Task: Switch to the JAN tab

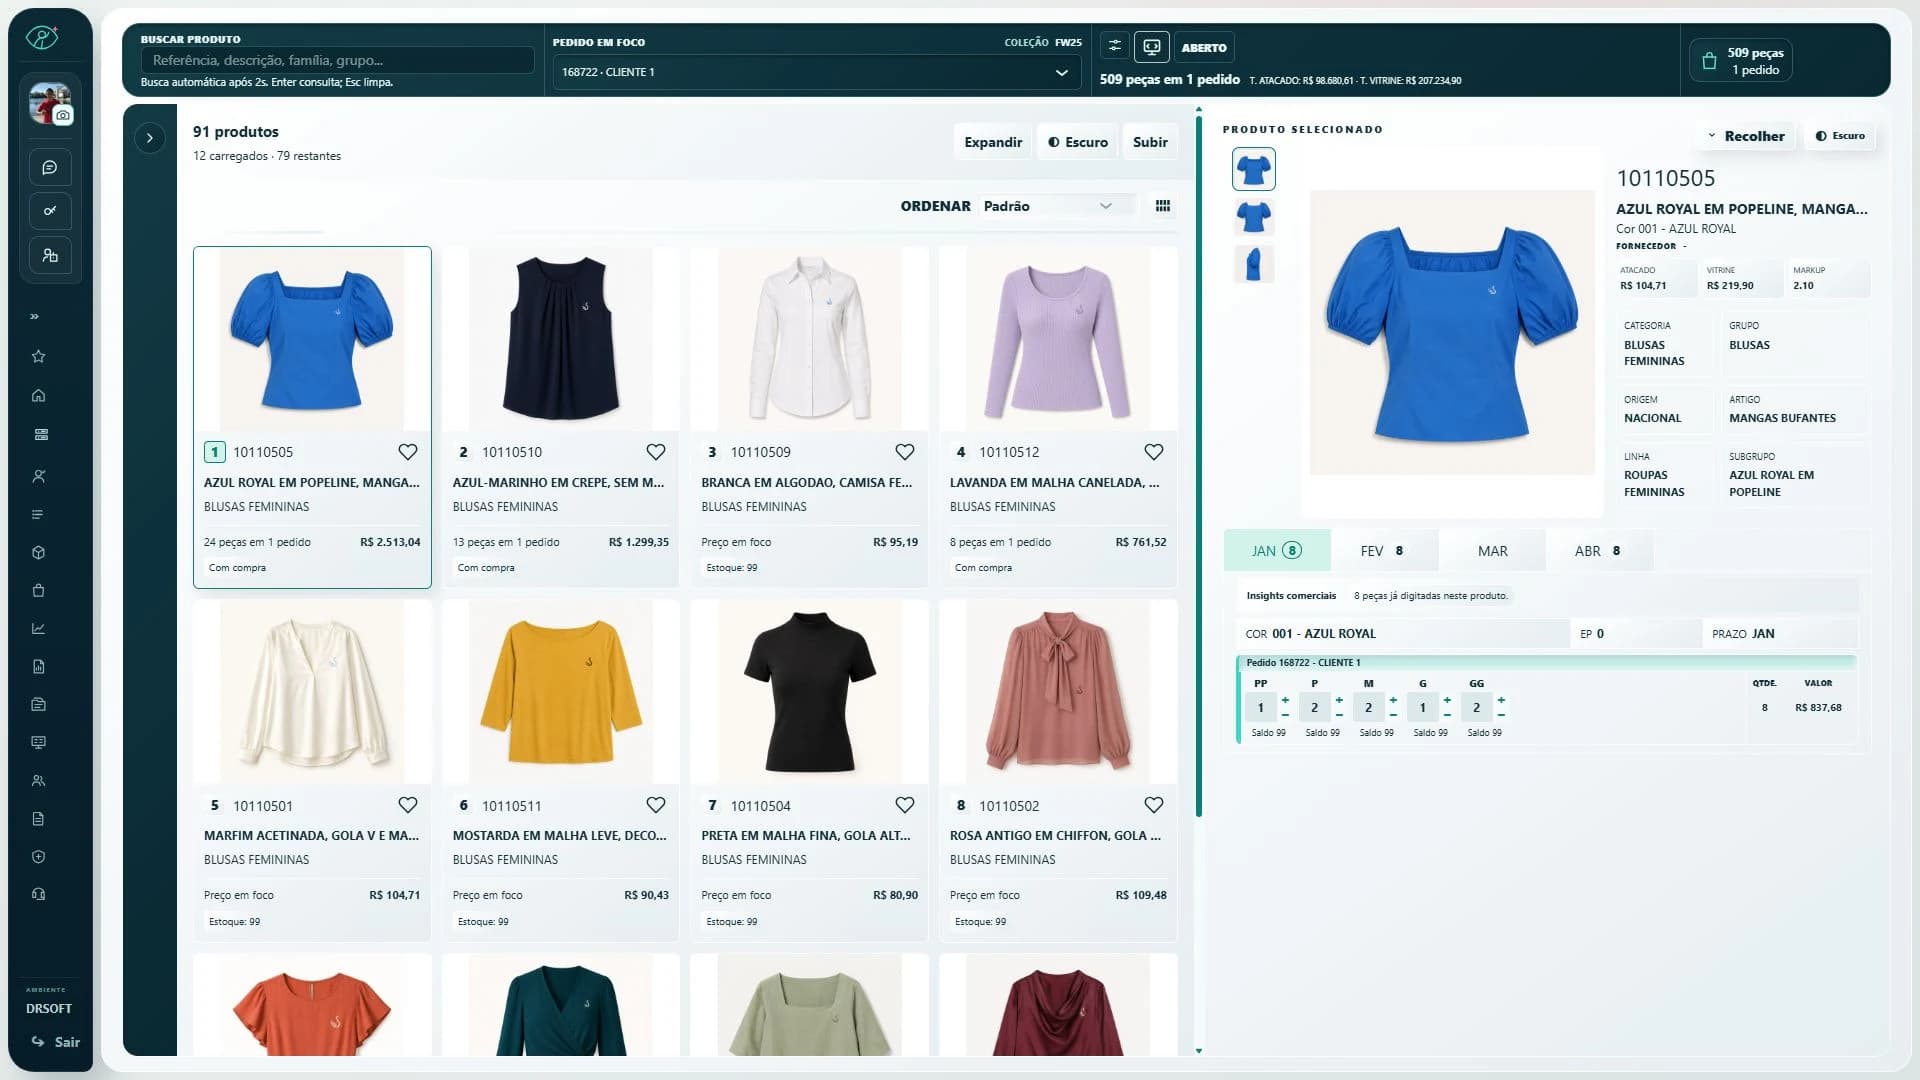Action: click(1277, 551)
